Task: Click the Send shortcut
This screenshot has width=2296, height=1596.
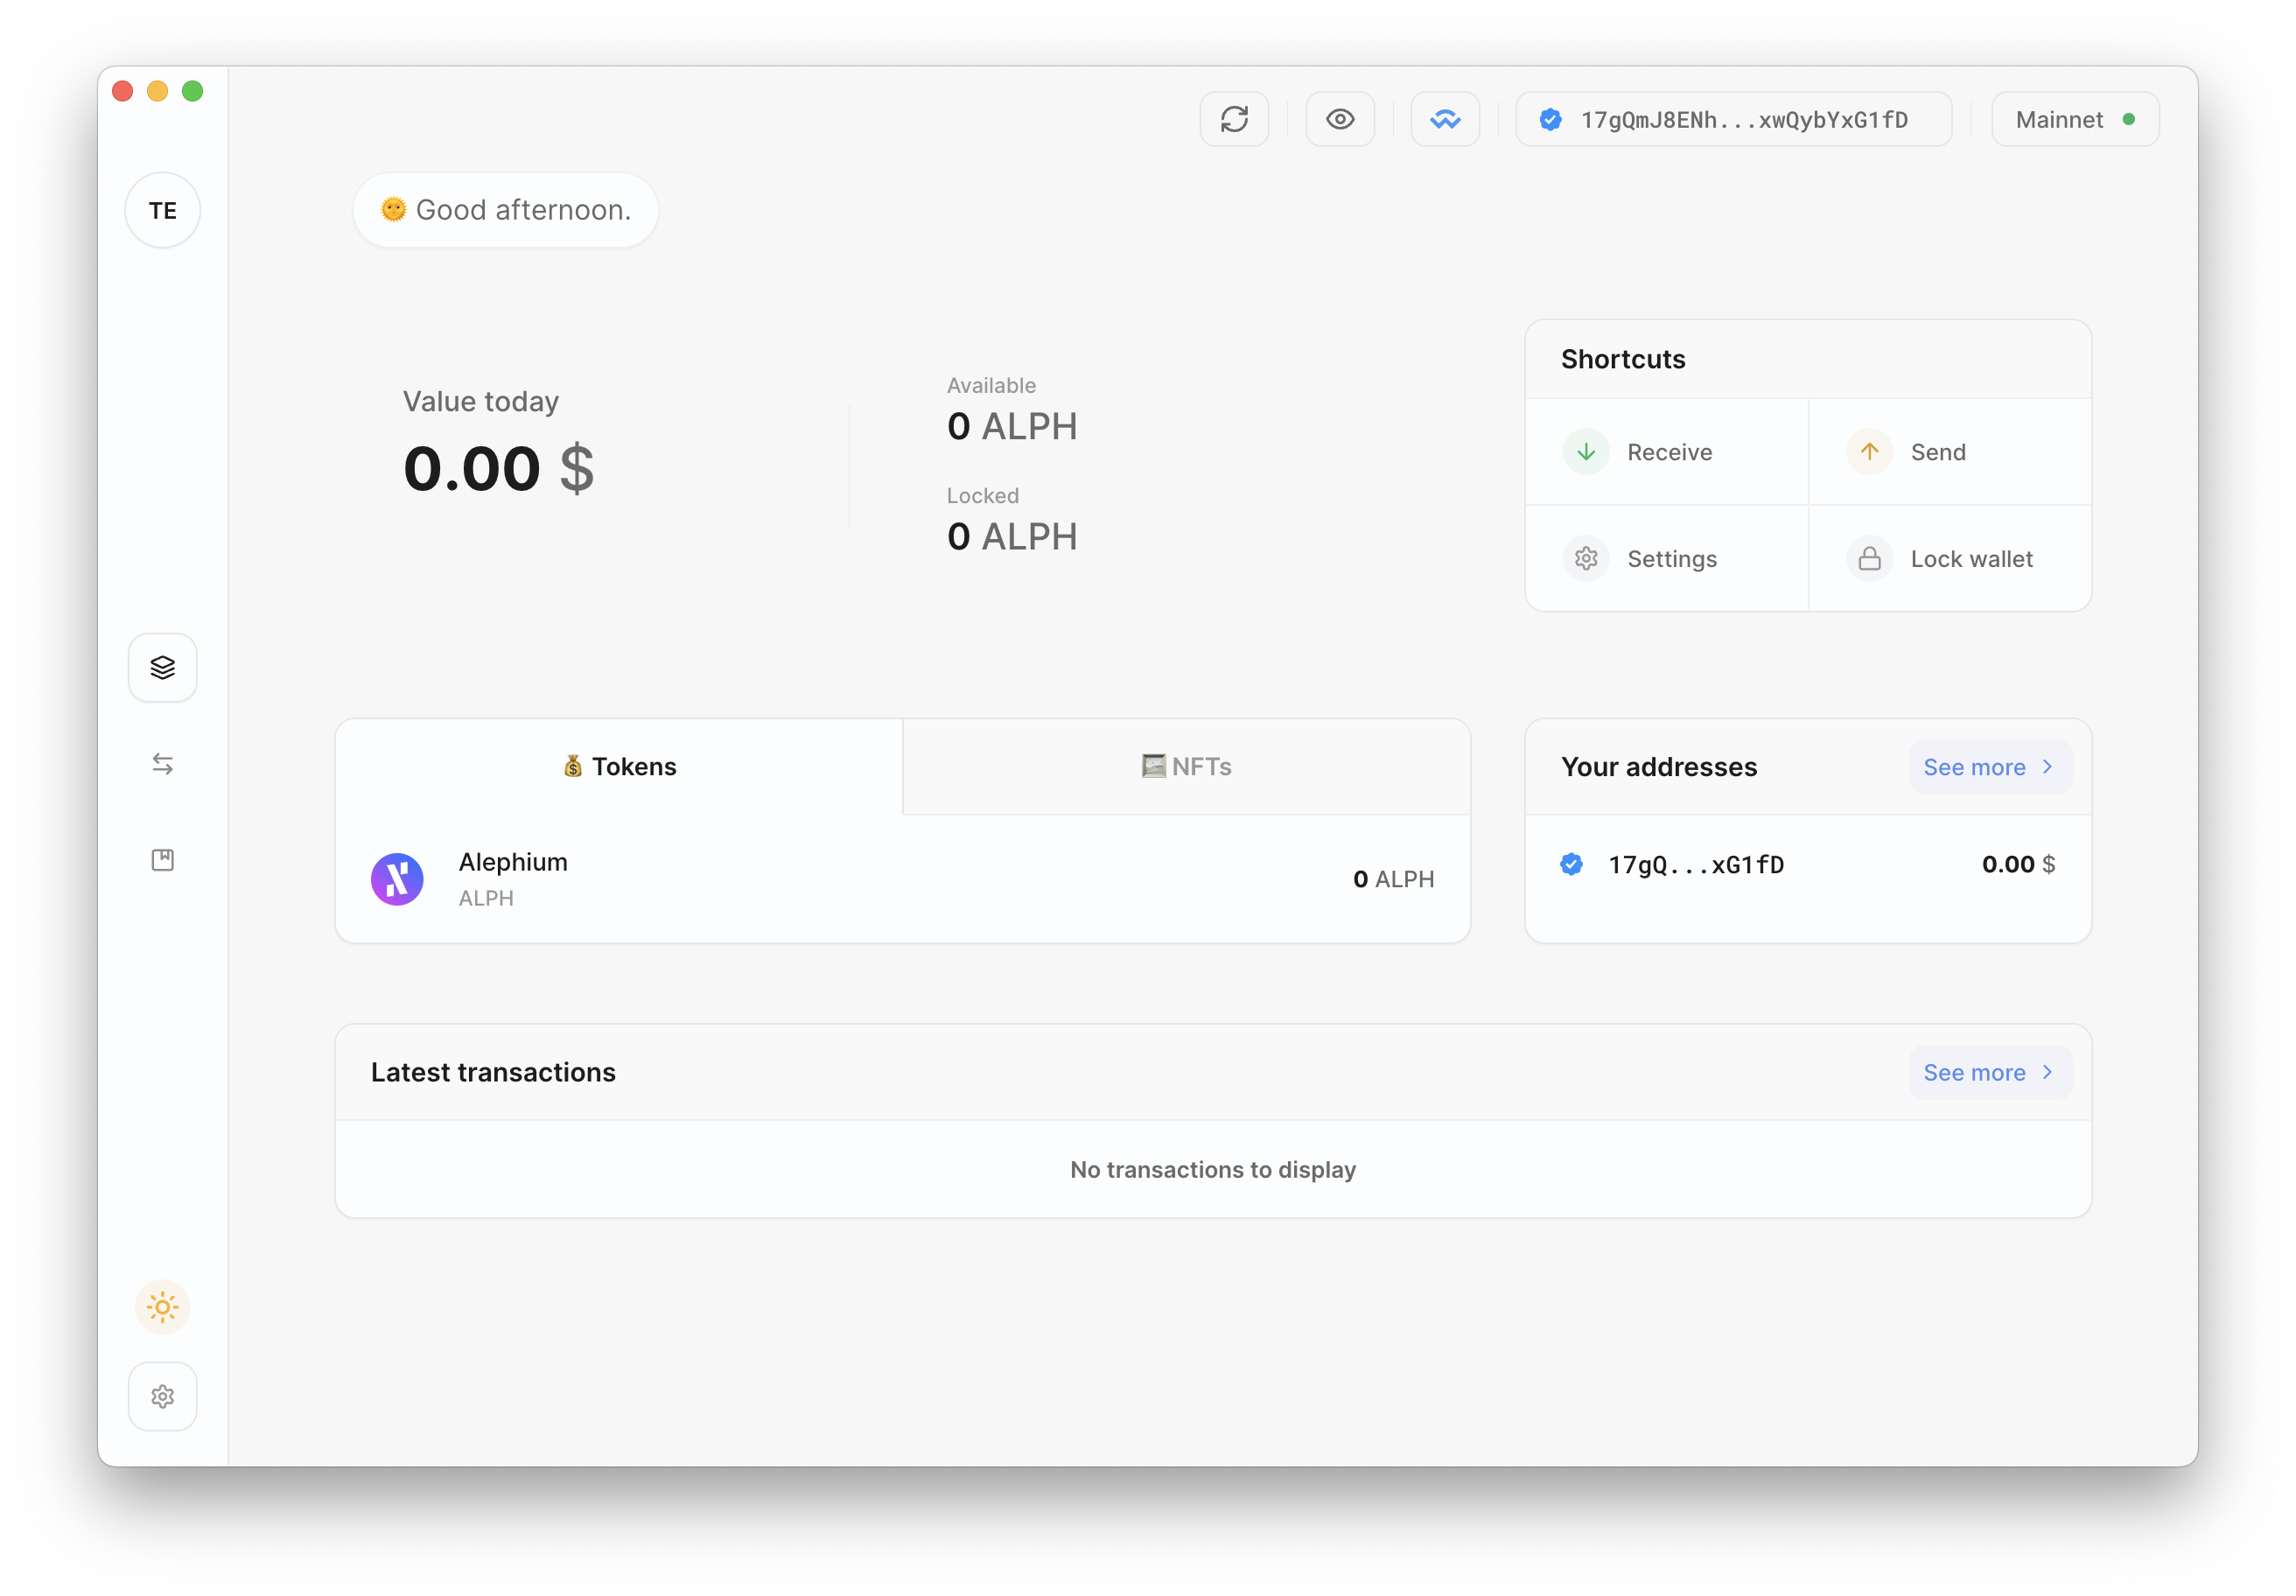Action: tap(1950, 452)
